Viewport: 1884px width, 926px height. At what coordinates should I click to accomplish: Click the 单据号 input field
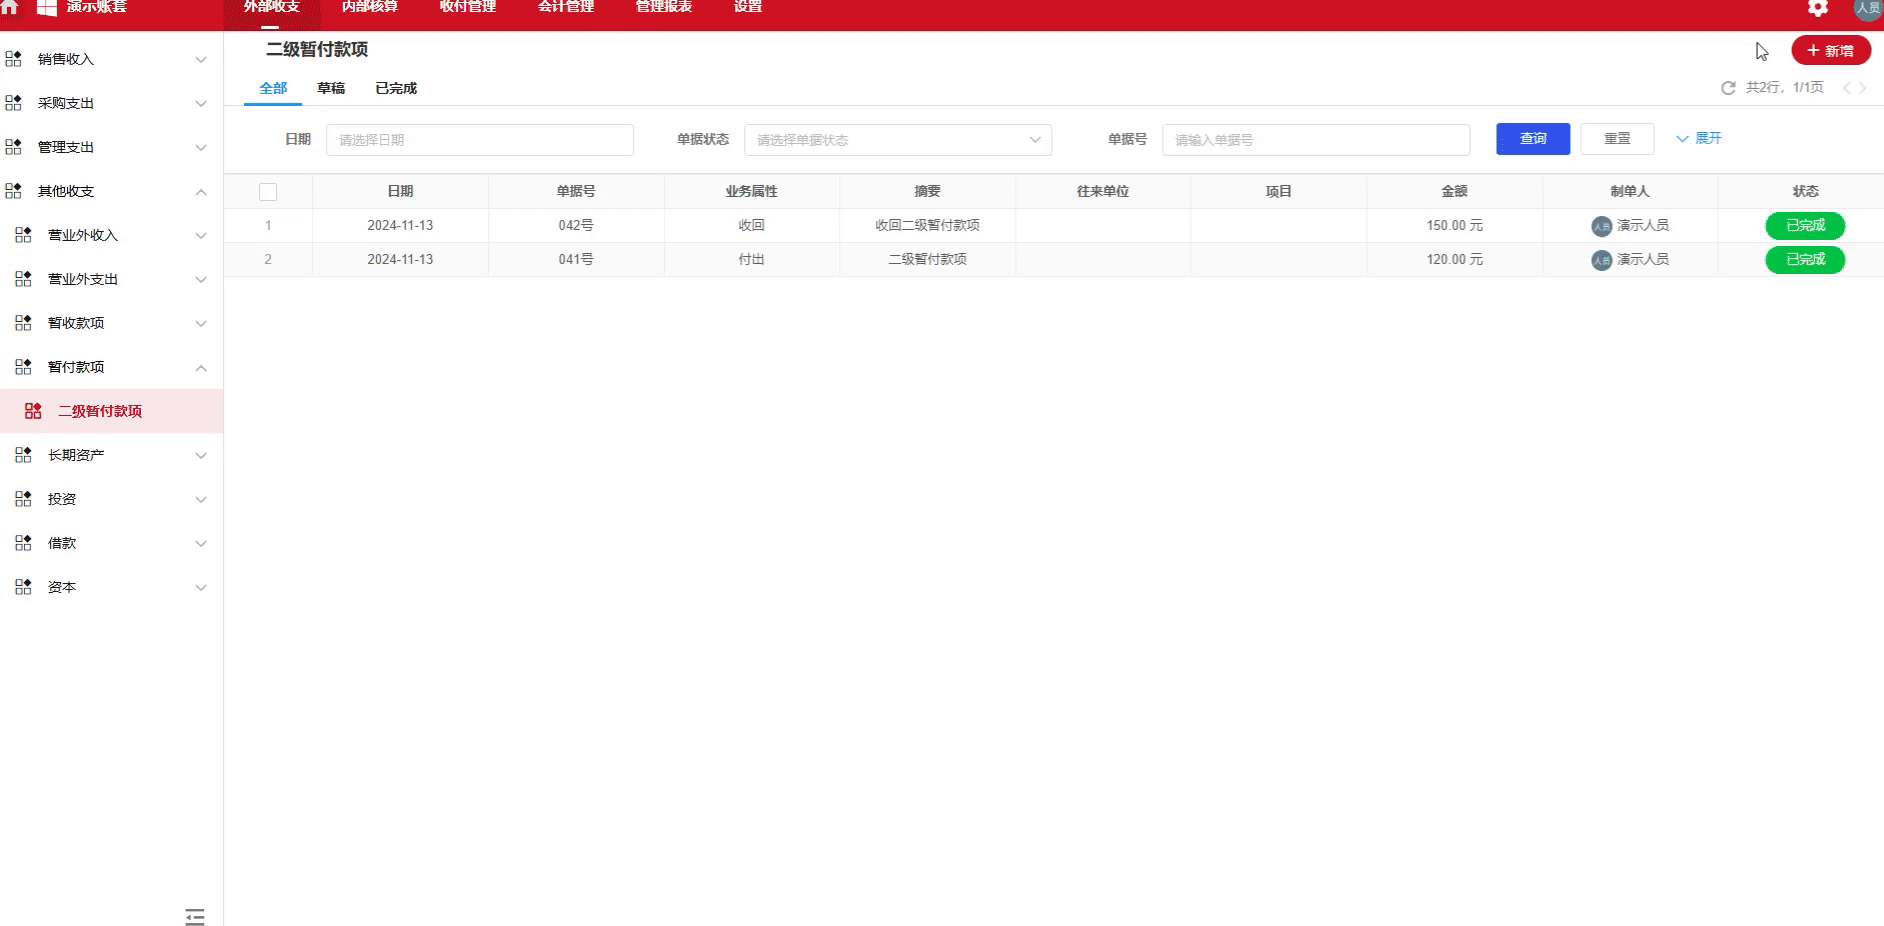click(1315, 140)
